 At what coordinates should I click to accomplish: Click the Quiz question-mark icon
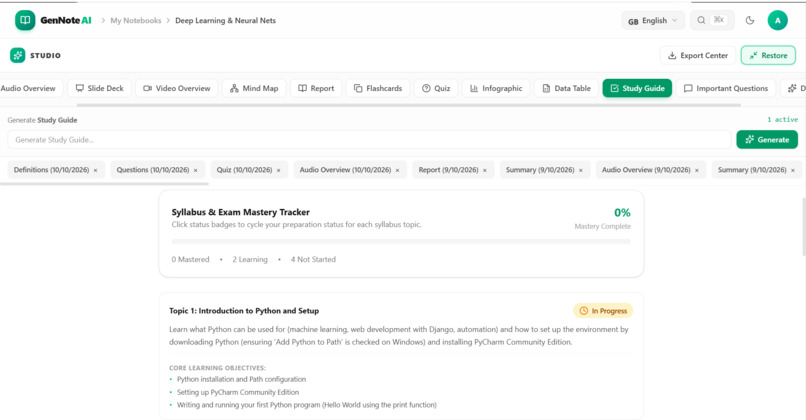pyautogui.click(x=426, y=88)
